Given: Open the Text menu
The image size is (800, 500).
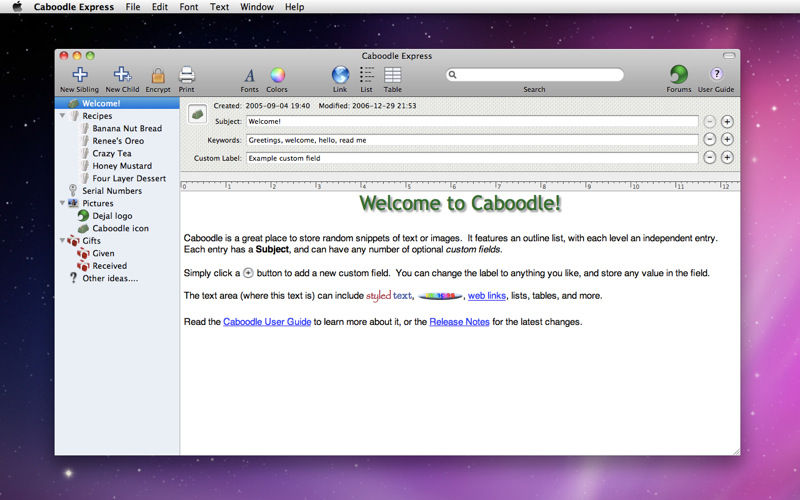Looking at the screenshot, I should coord(219,7).
